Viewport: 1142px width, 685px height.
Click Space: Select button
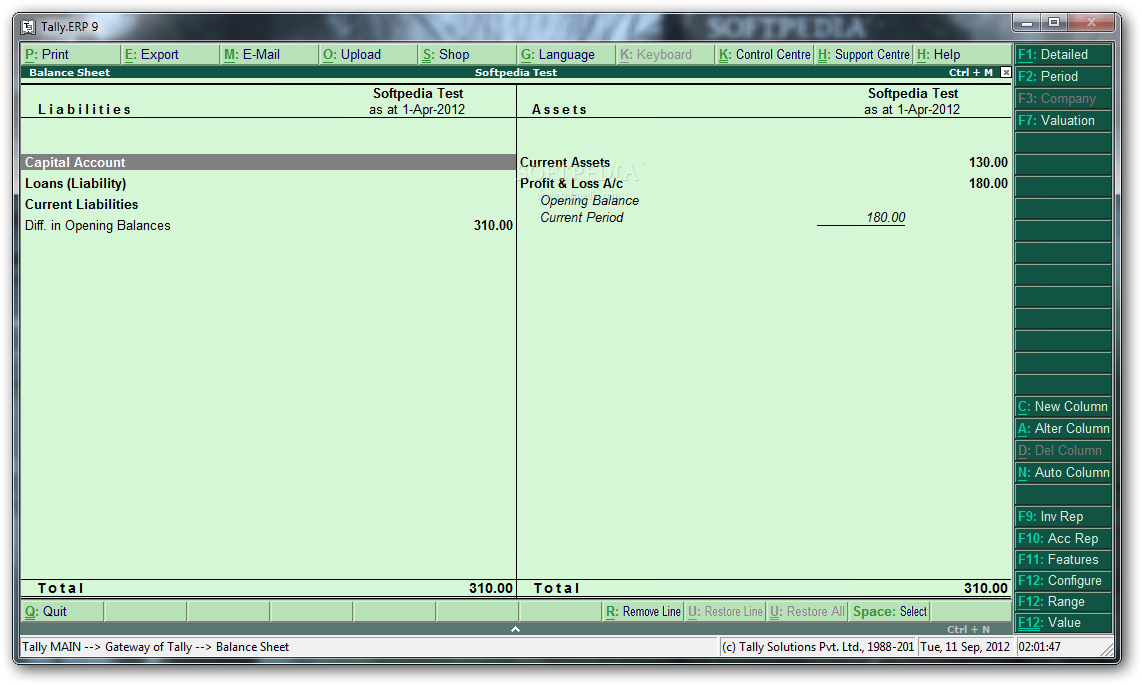pos(889,611)
